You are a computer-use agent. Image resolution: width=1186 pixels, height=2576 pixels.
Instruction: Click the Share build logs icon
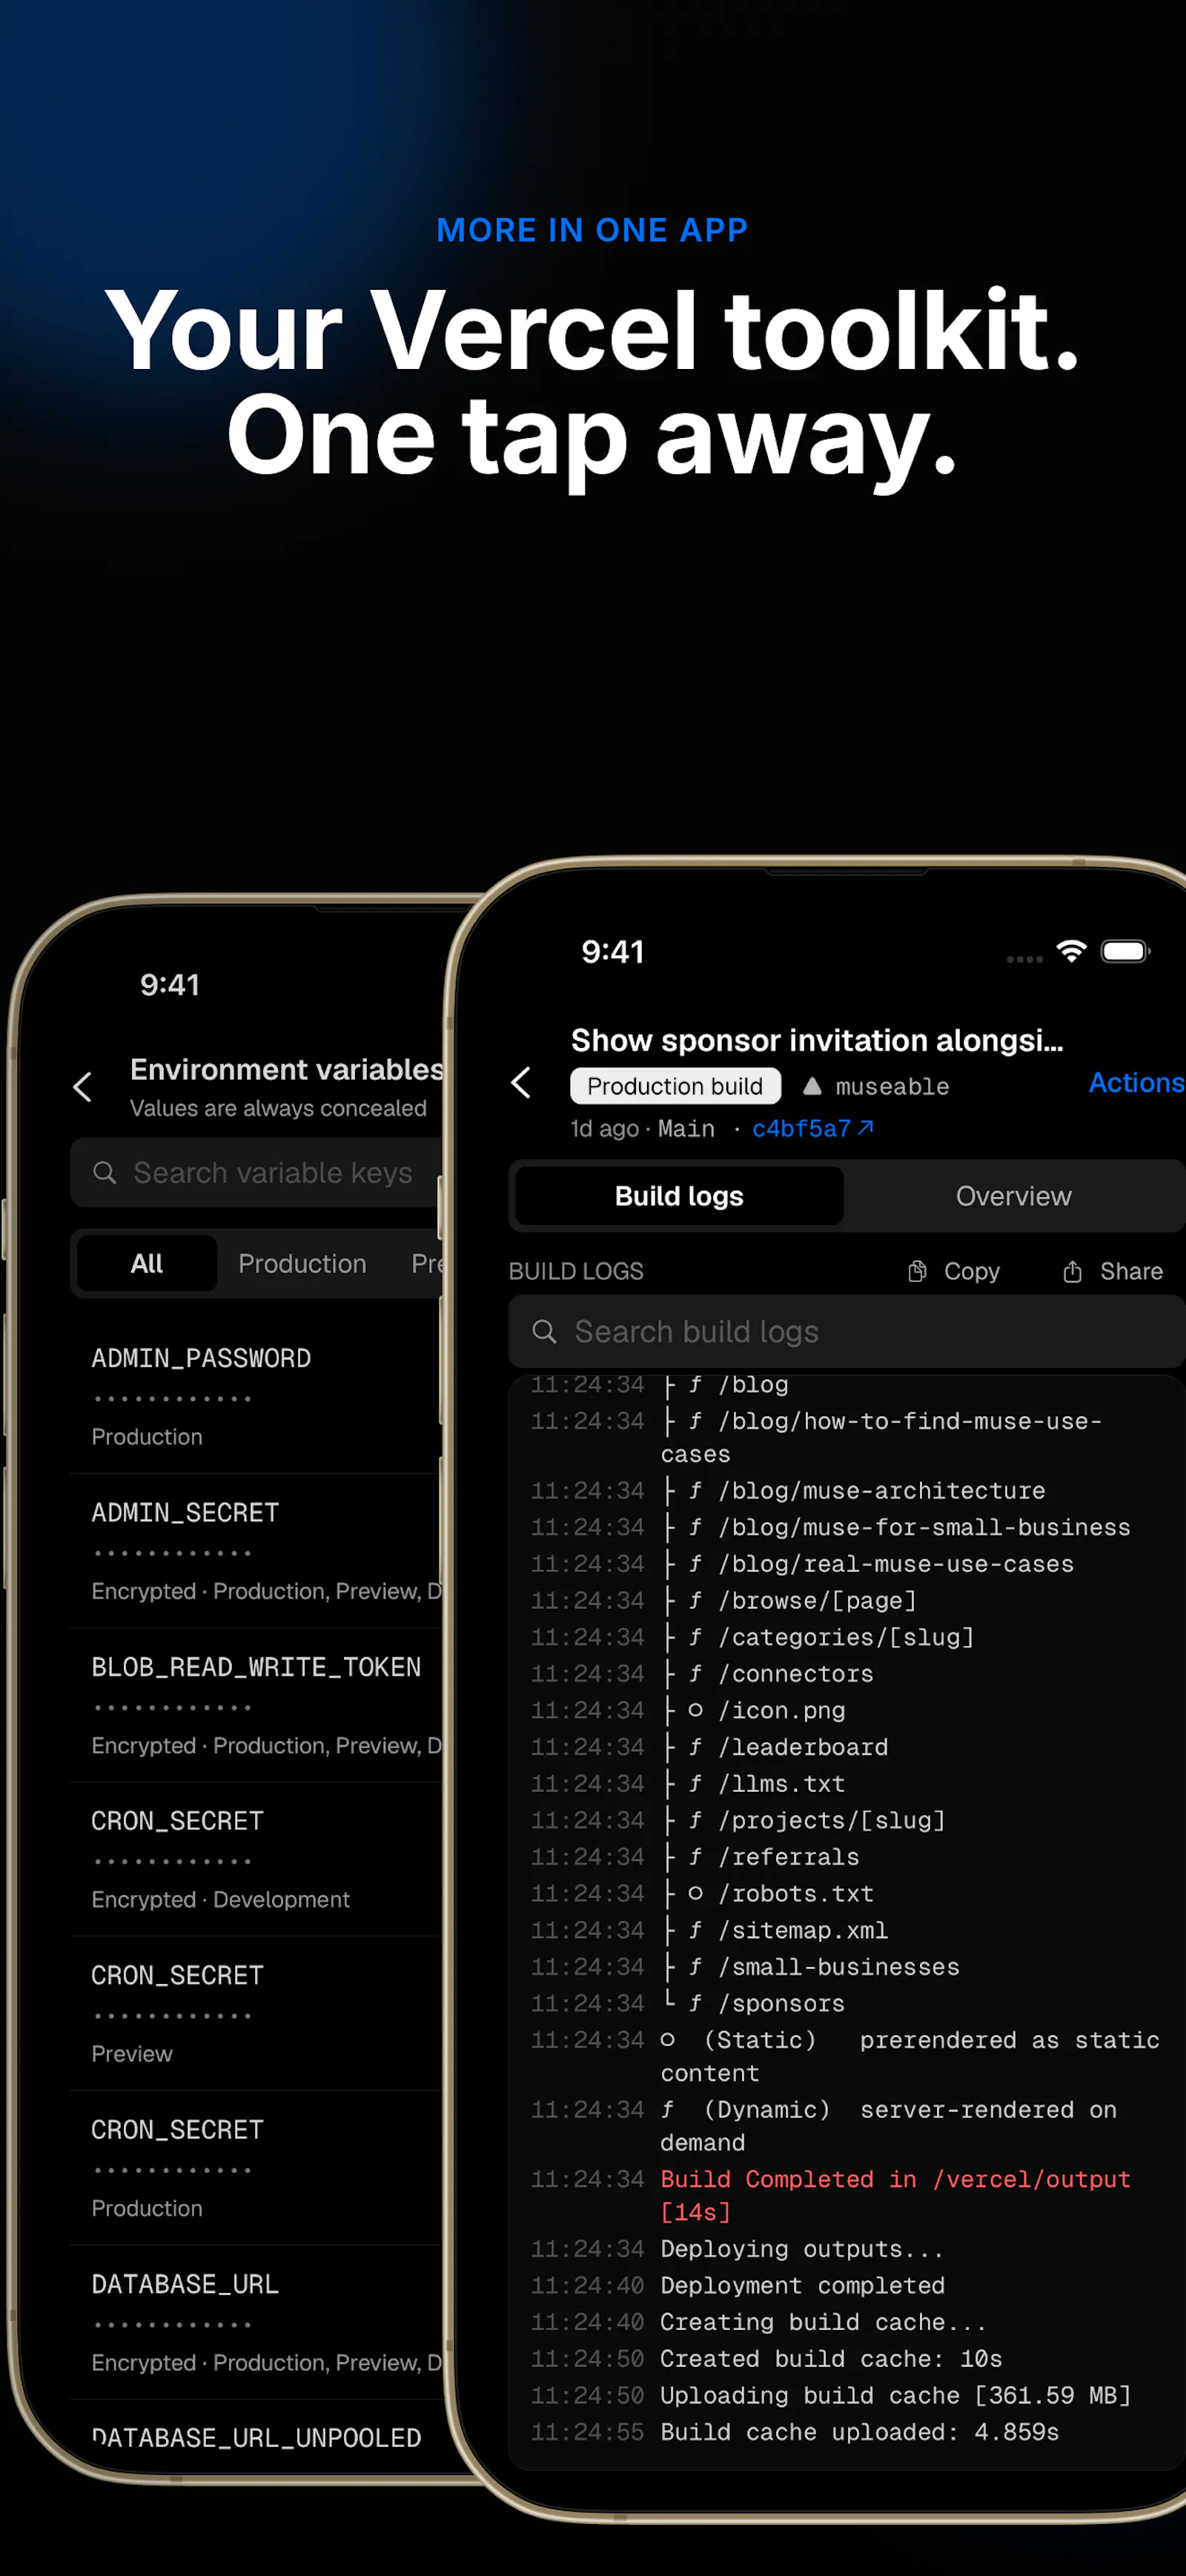coord(1072,1271)
